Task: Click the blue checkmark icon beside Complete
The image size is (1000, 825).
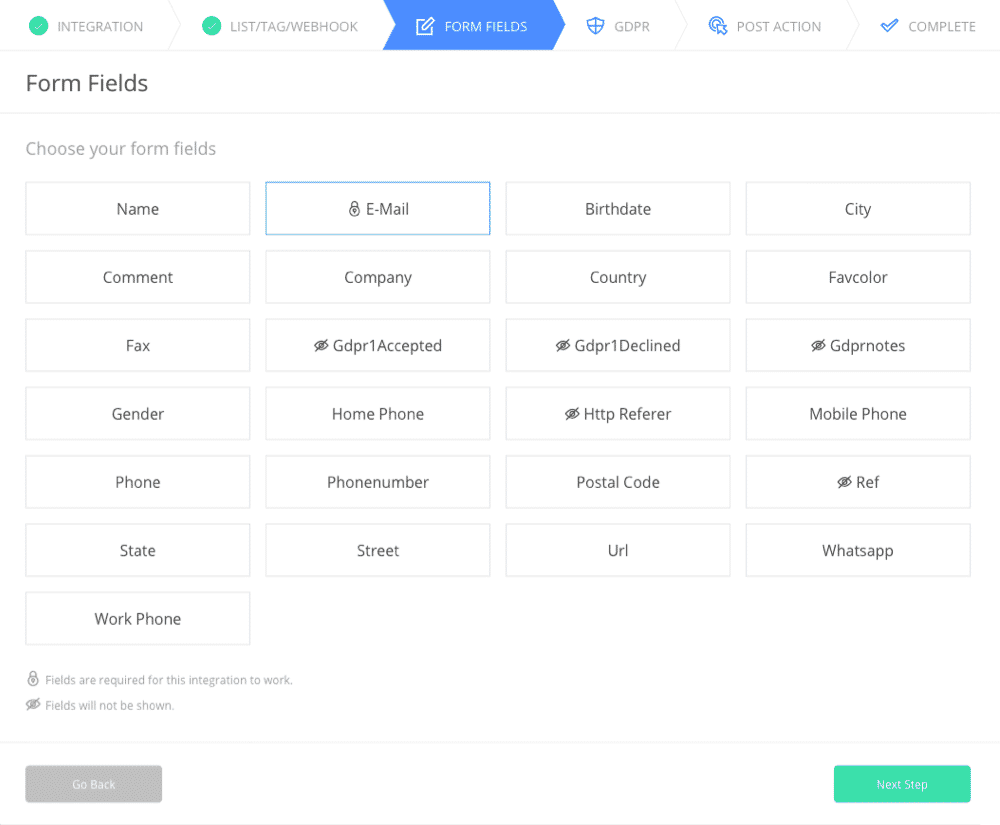Action: point(889,26)
